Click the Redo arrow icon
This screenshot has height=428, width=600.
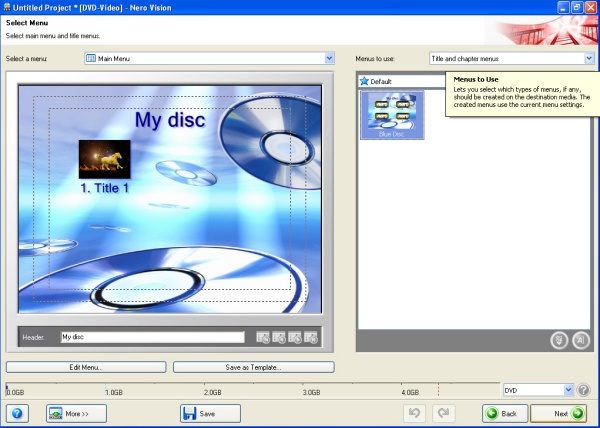click(444, 413)
